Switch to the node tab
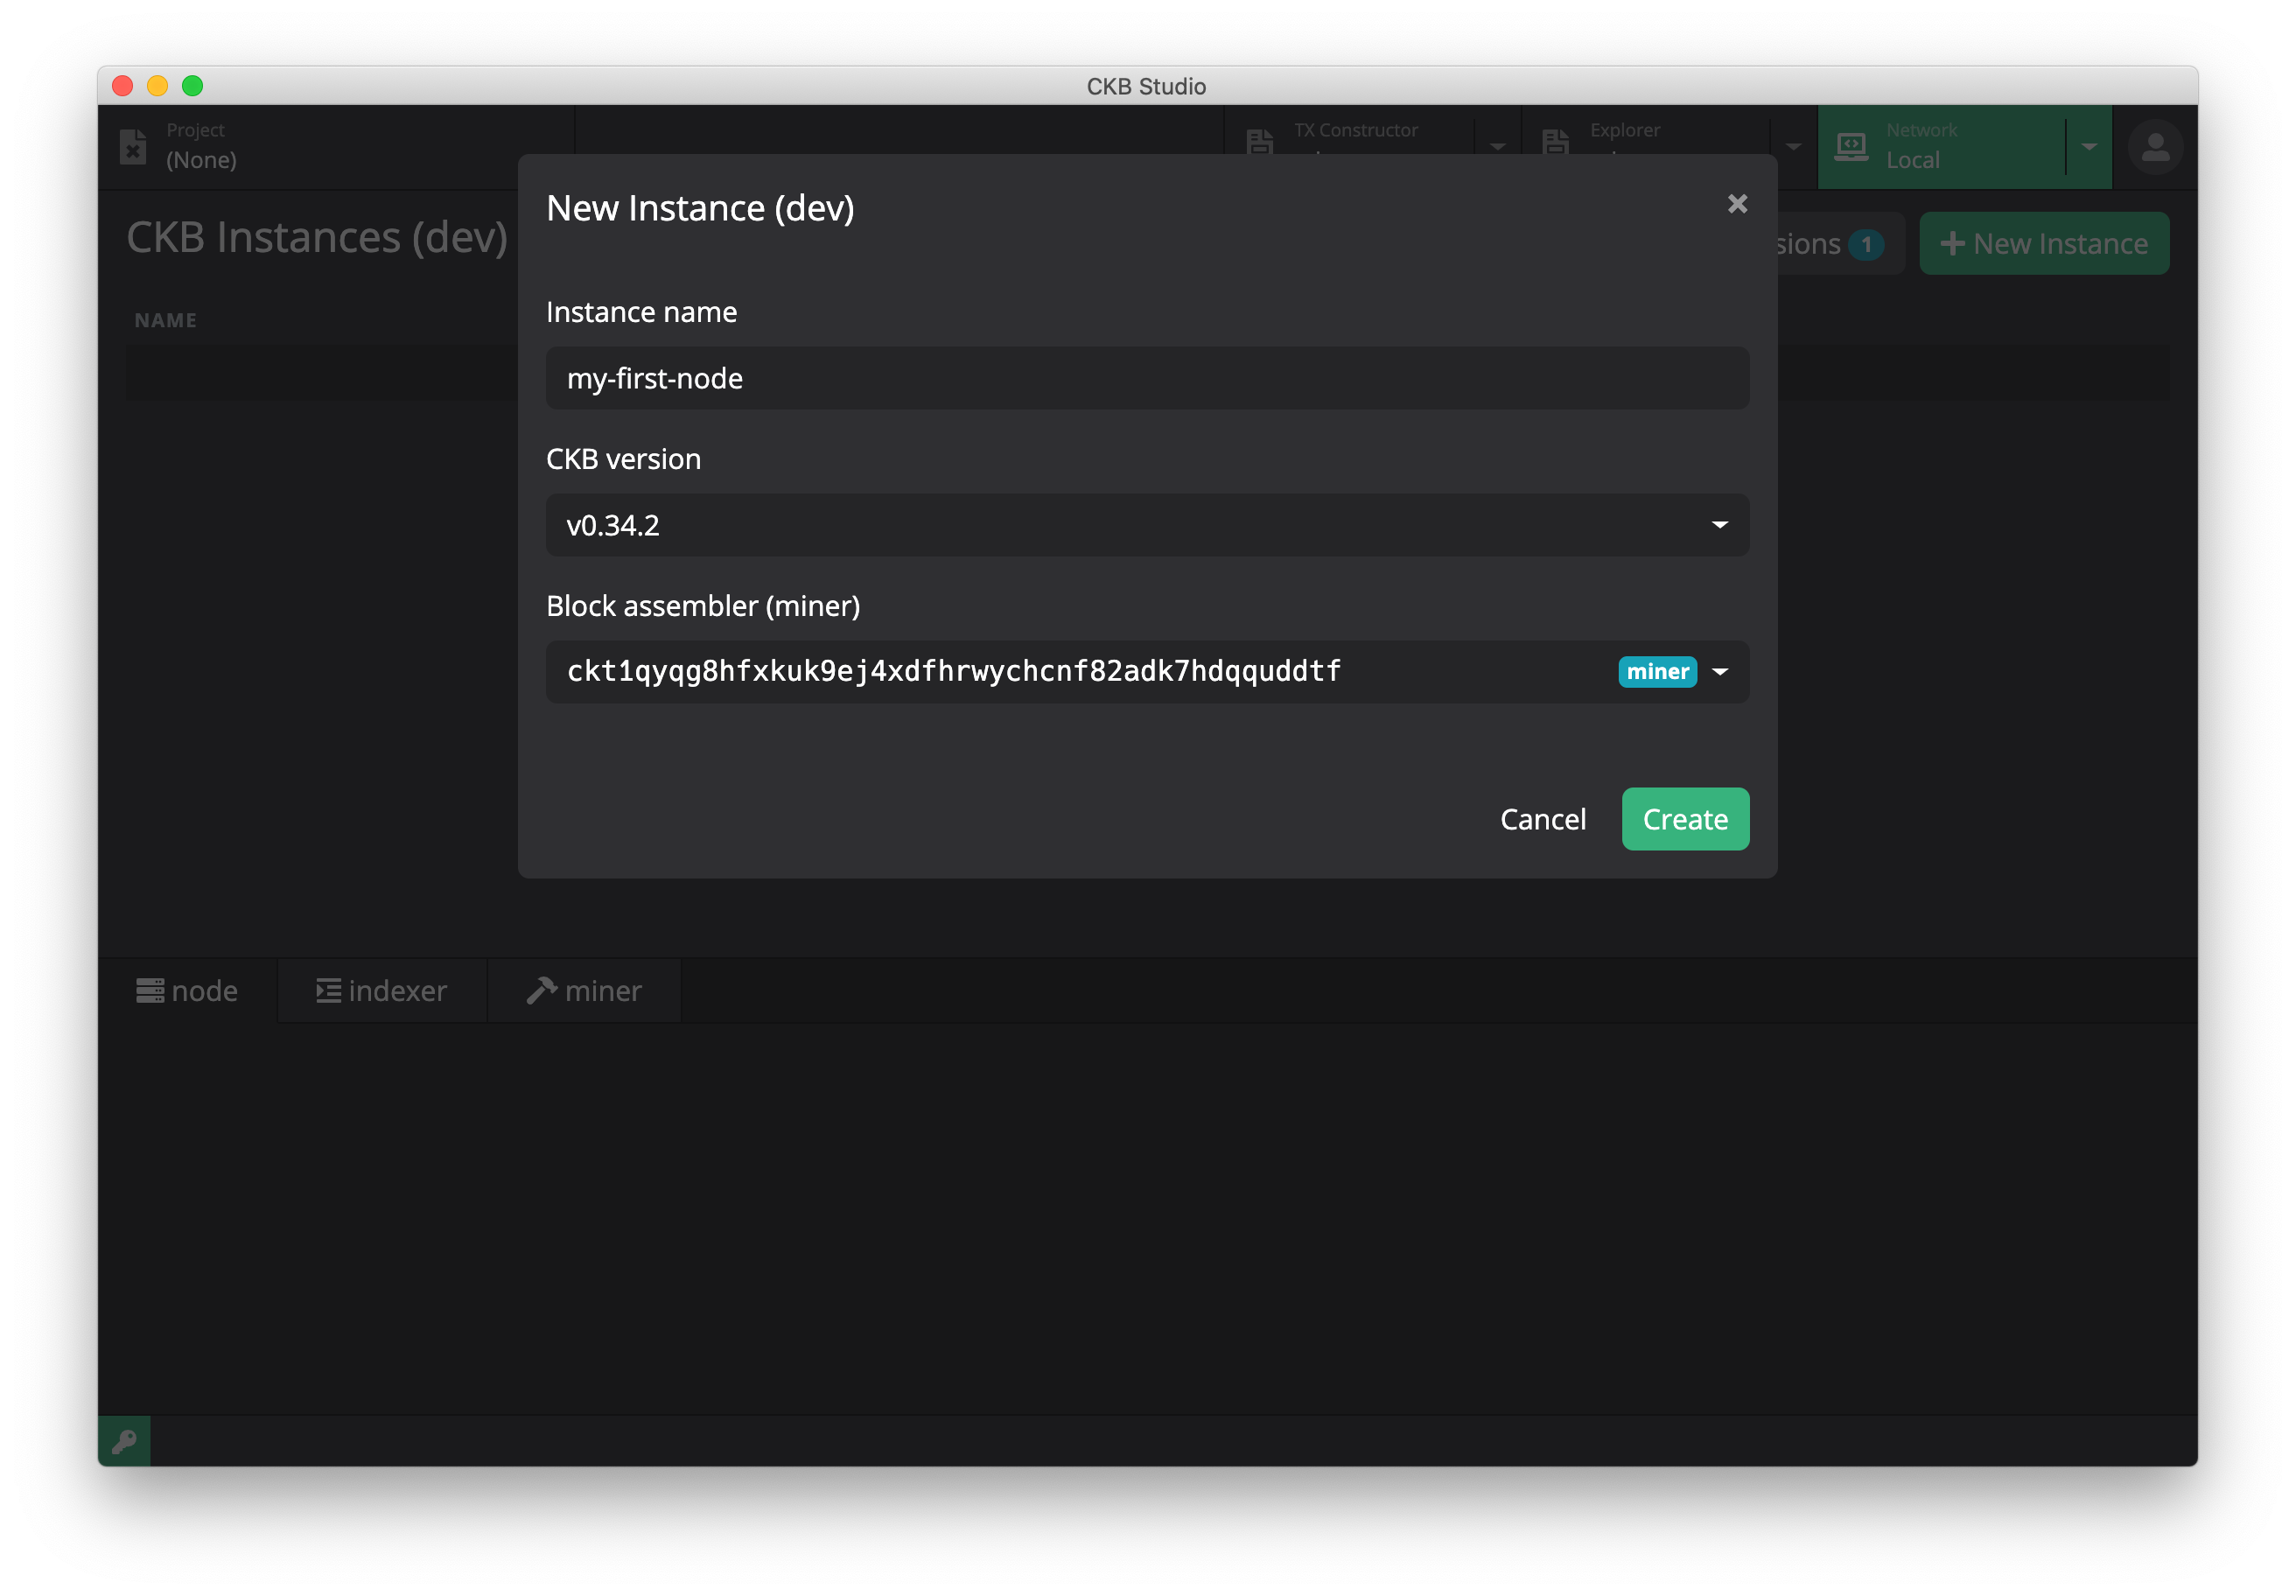Image resolution: width=2296 pixels, height=1596 pixels. (x=188, y=991)
